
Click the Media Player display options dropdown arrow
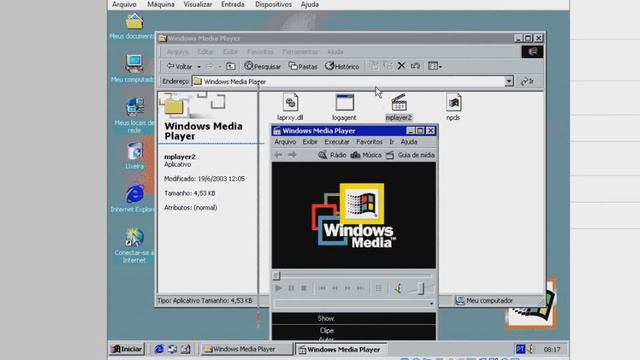coord(431,303)
